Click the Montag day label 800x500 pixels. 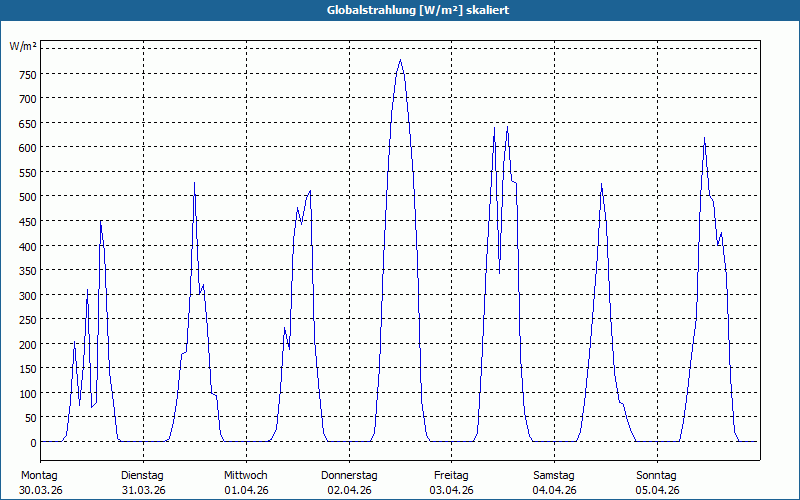39,476
